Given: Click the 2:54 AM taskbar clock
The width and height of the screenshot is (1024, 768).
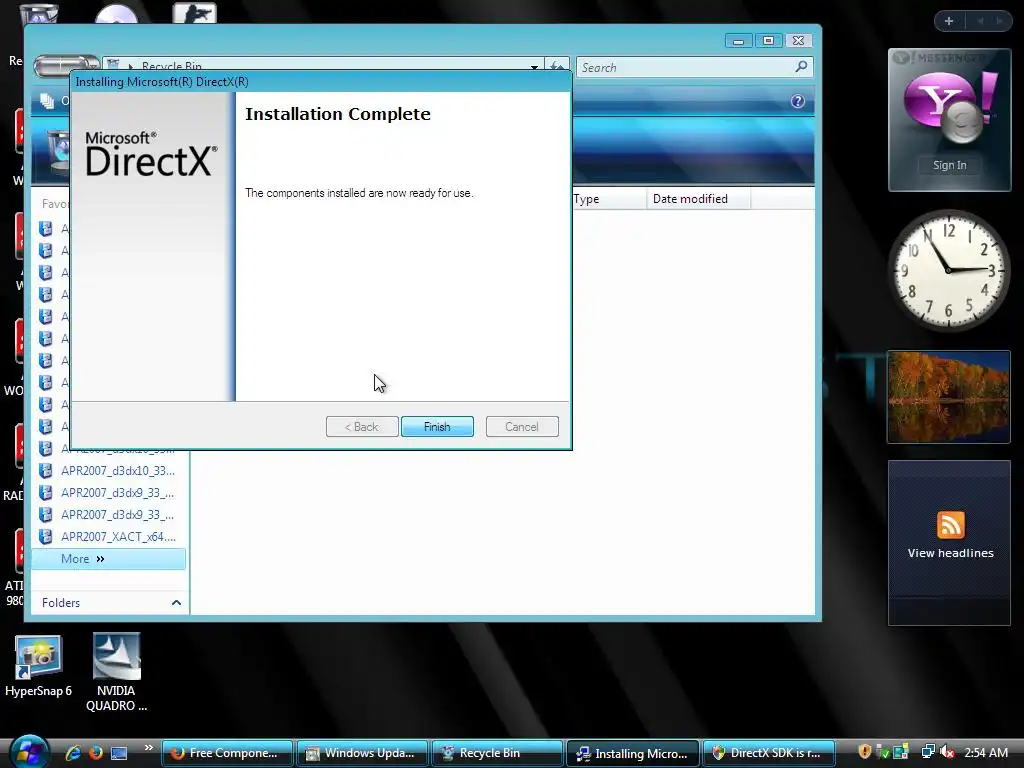Looking at the screenshot, I should tap(986, 752).
